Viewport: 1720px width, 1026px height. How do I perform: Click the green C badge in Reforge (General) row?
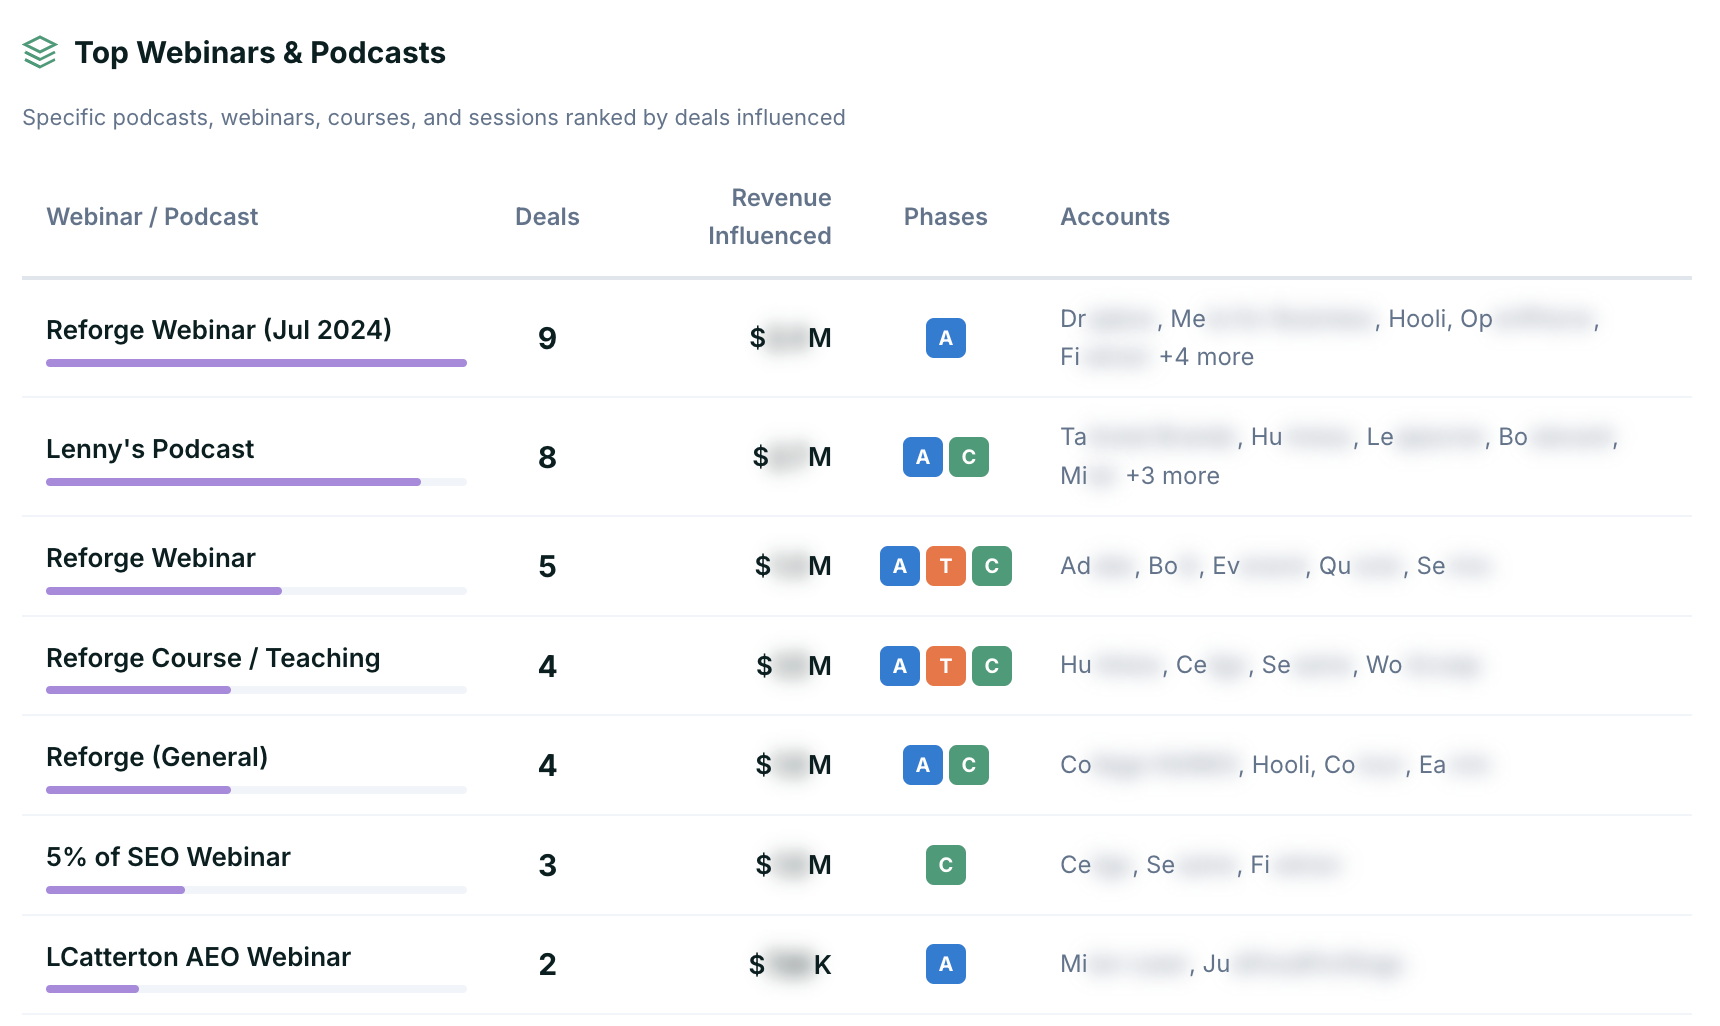click(x=968, y=765)
